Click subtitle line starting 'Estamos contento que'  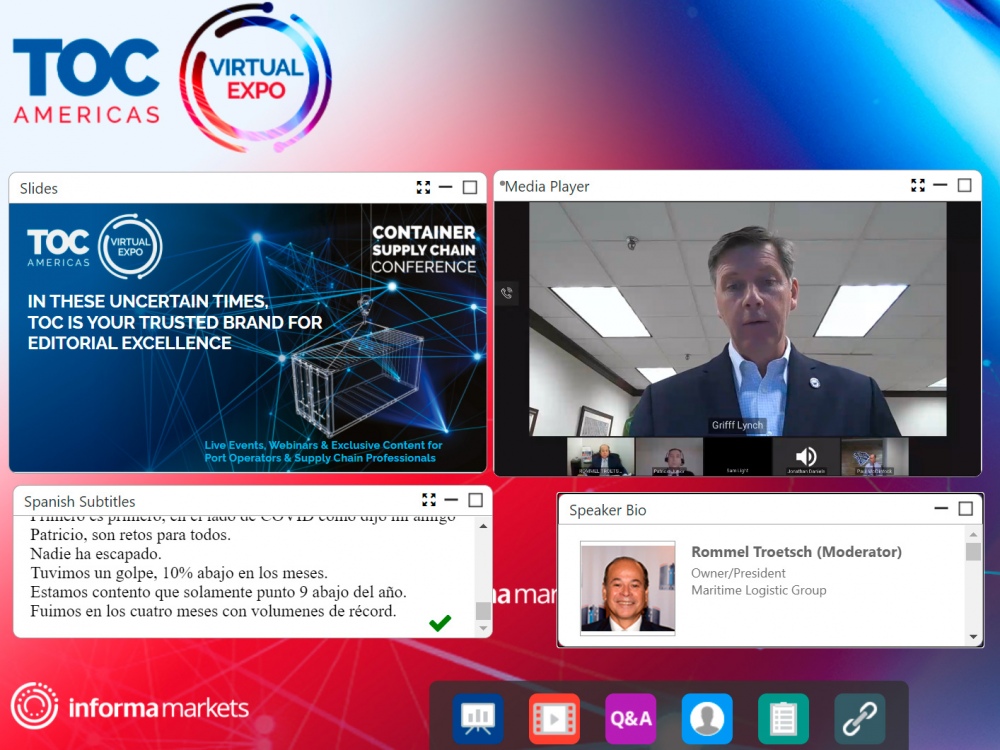(x=218, y=592)
